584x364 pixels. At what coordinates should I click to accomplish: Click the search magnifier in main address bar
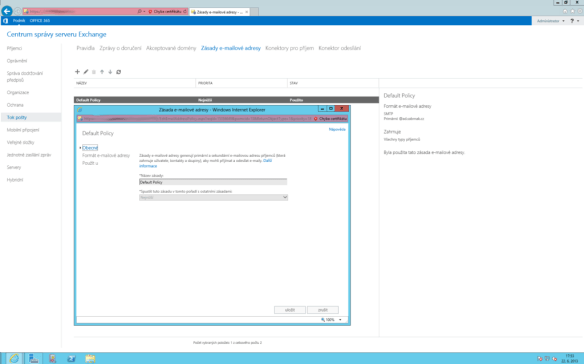pos(140,12)
